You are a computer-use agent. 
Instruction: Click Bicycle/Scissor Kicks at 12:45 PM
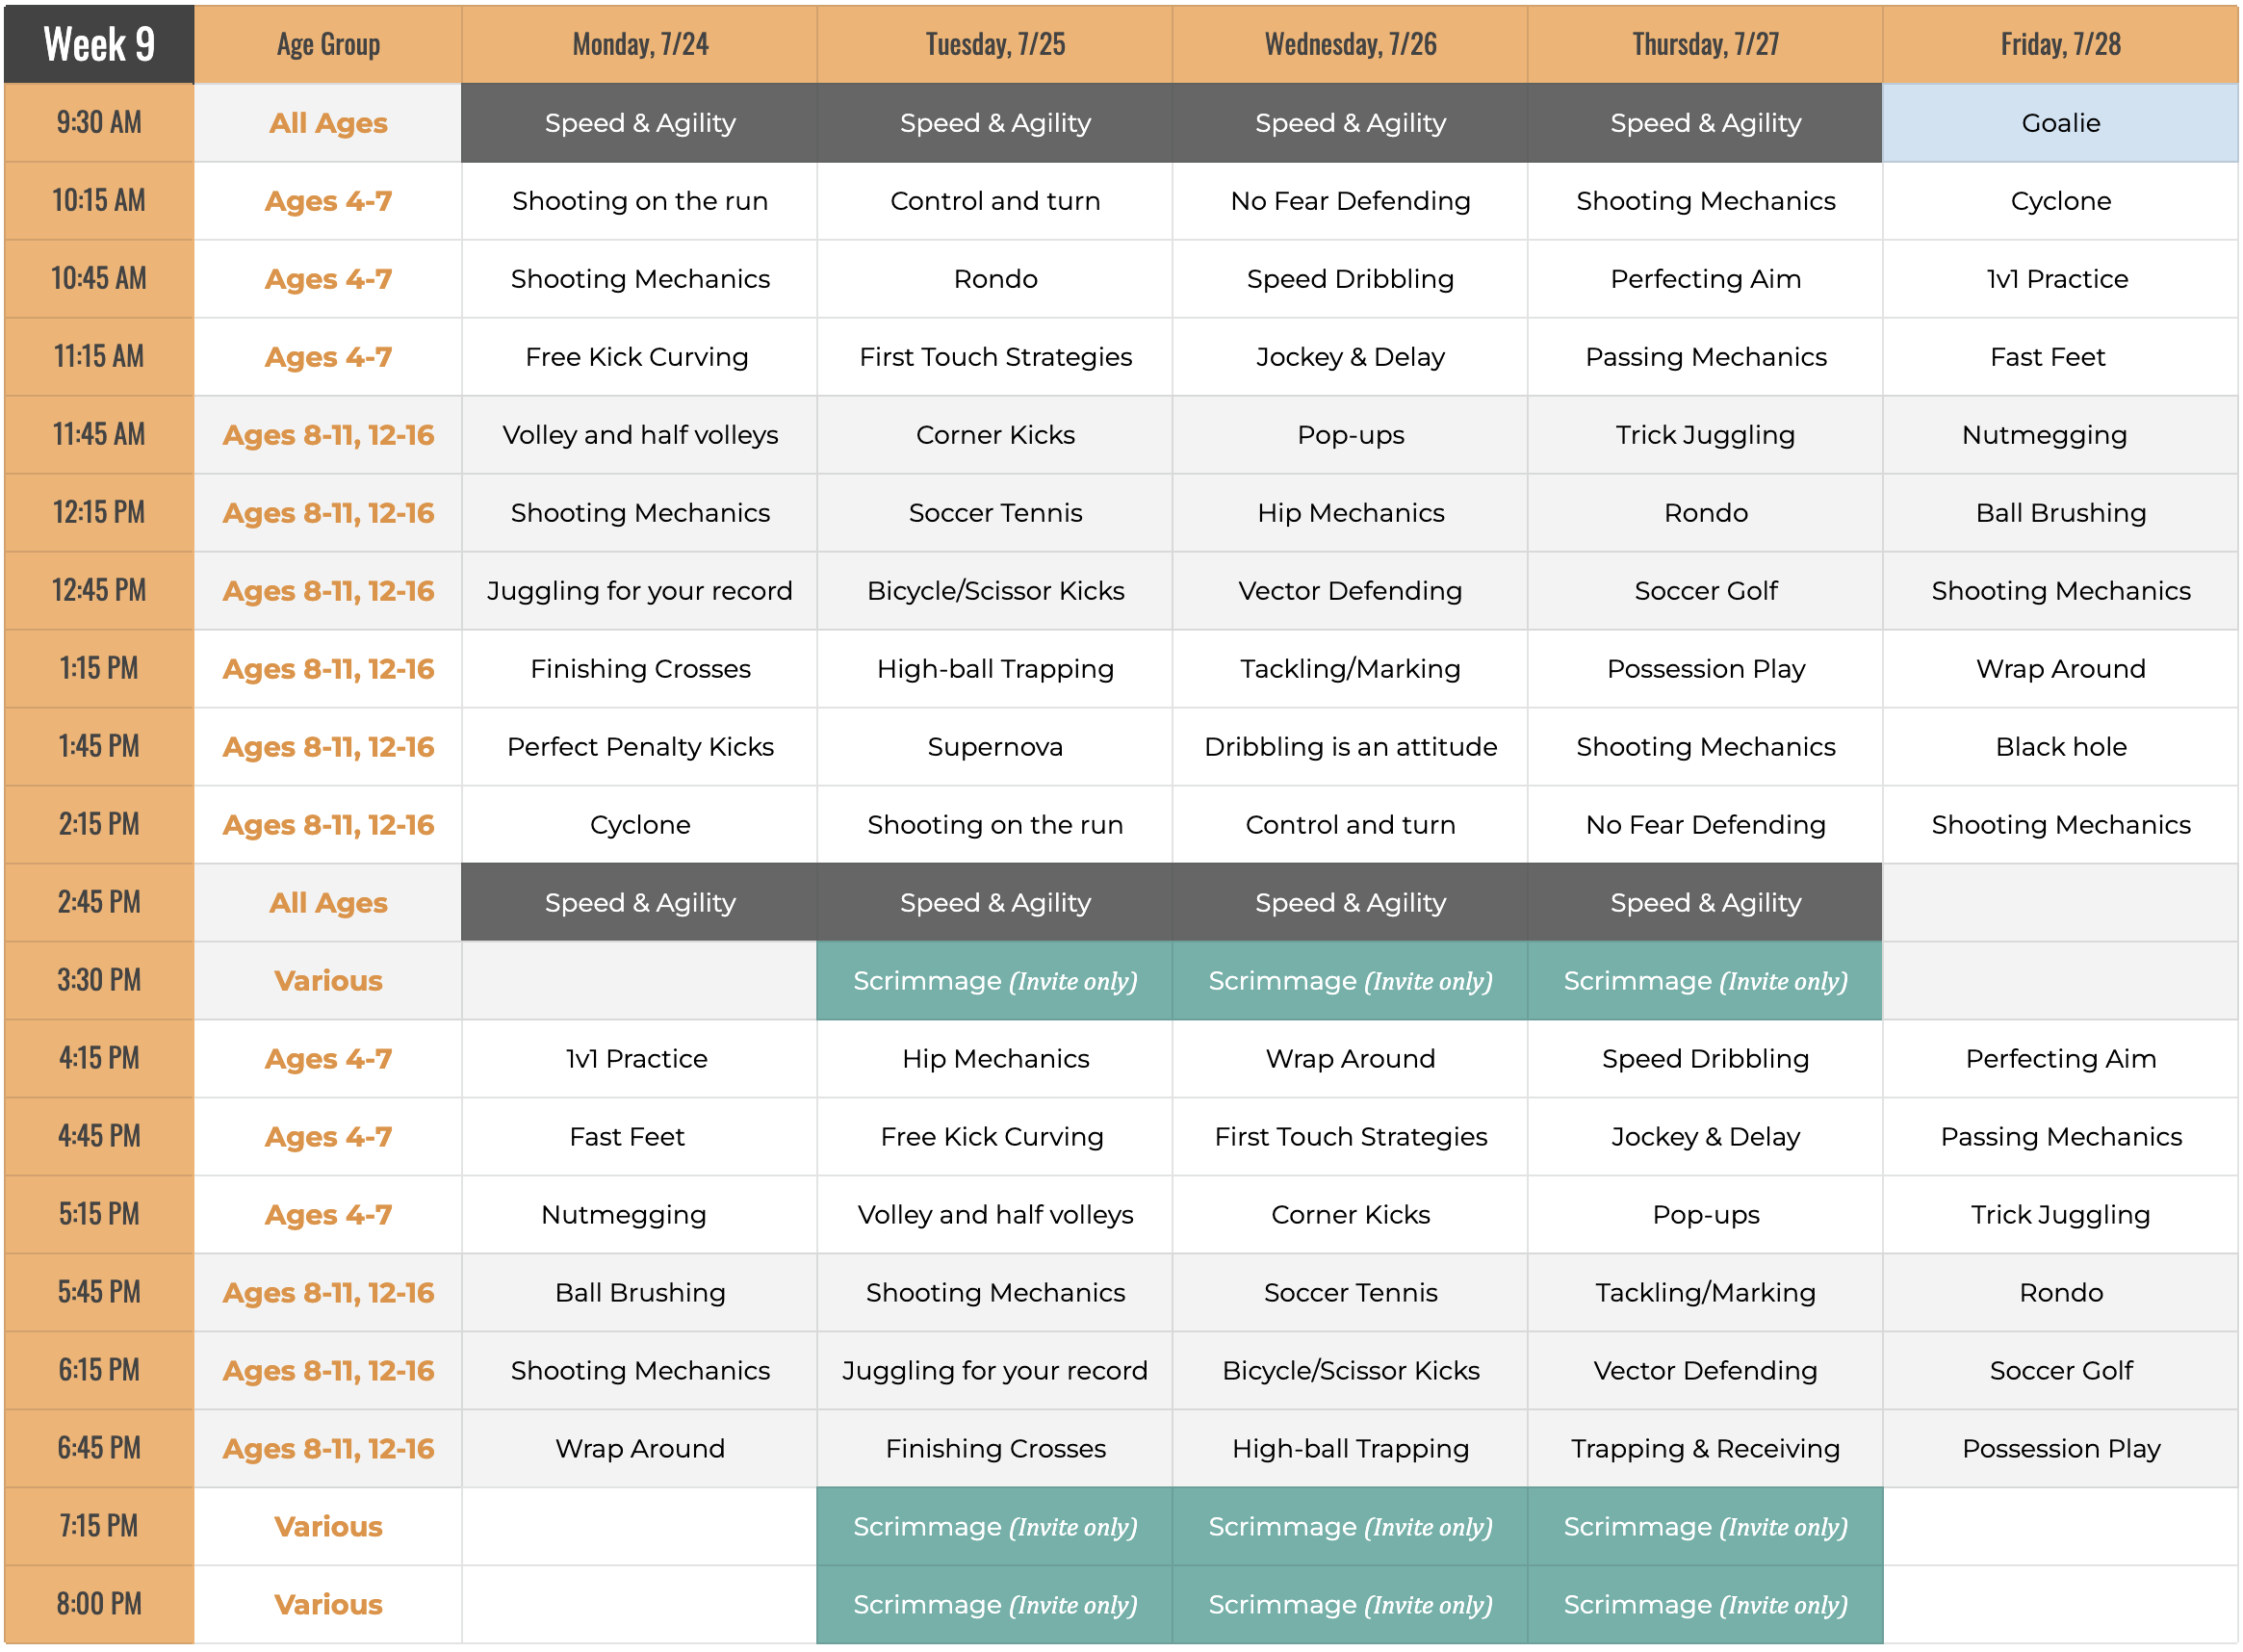(995, 591)
